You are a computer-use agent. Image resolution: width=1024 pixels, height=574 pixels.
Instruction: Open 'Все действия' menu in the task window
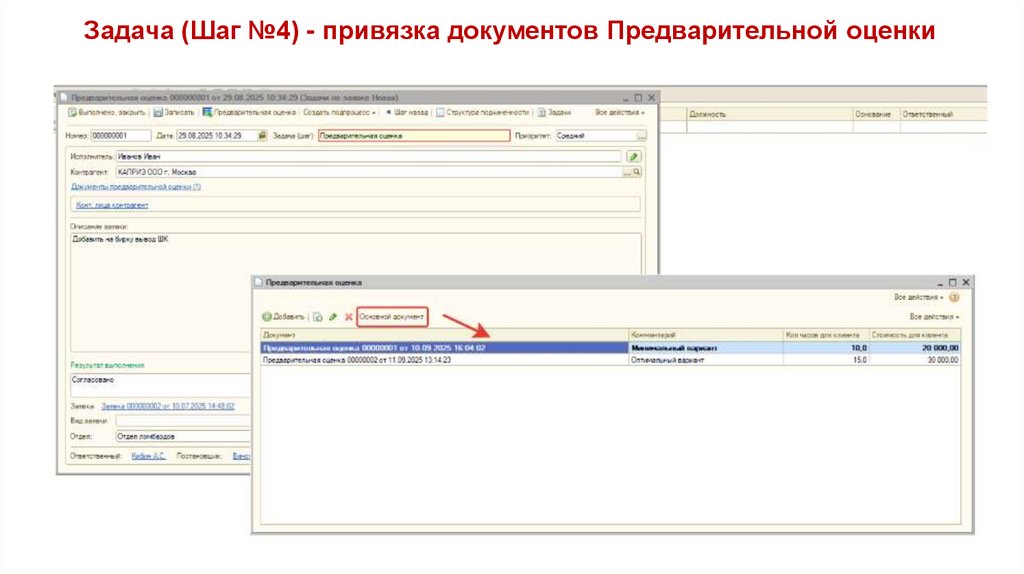click(619, 113)
